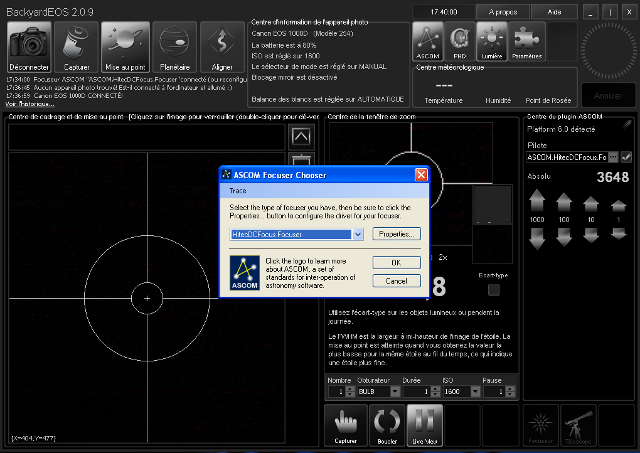
Task: Open the Obturateur BULB dropdown
Action: click(x=395, y=392)
